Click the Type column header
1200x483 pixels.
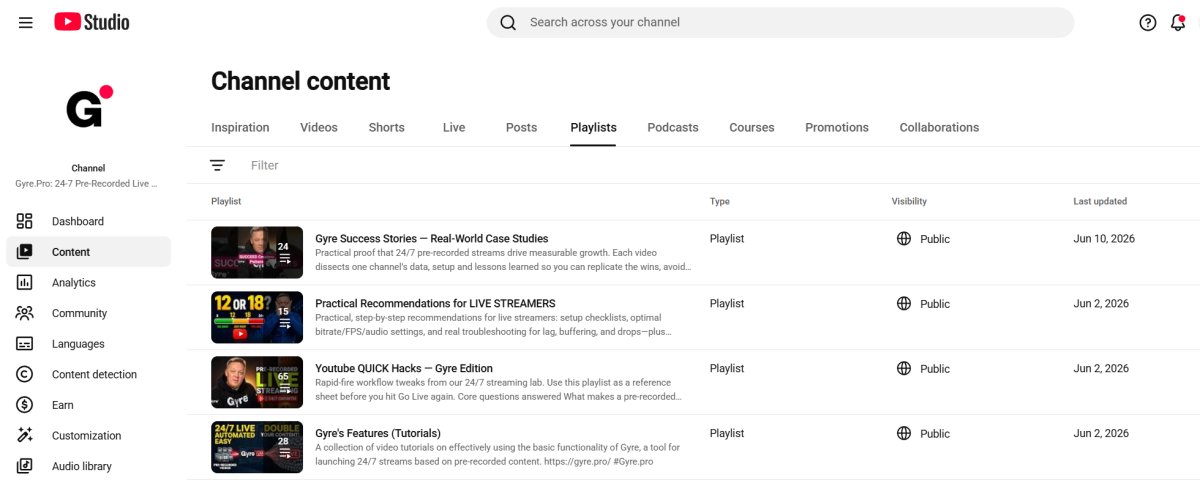(720, 201)
